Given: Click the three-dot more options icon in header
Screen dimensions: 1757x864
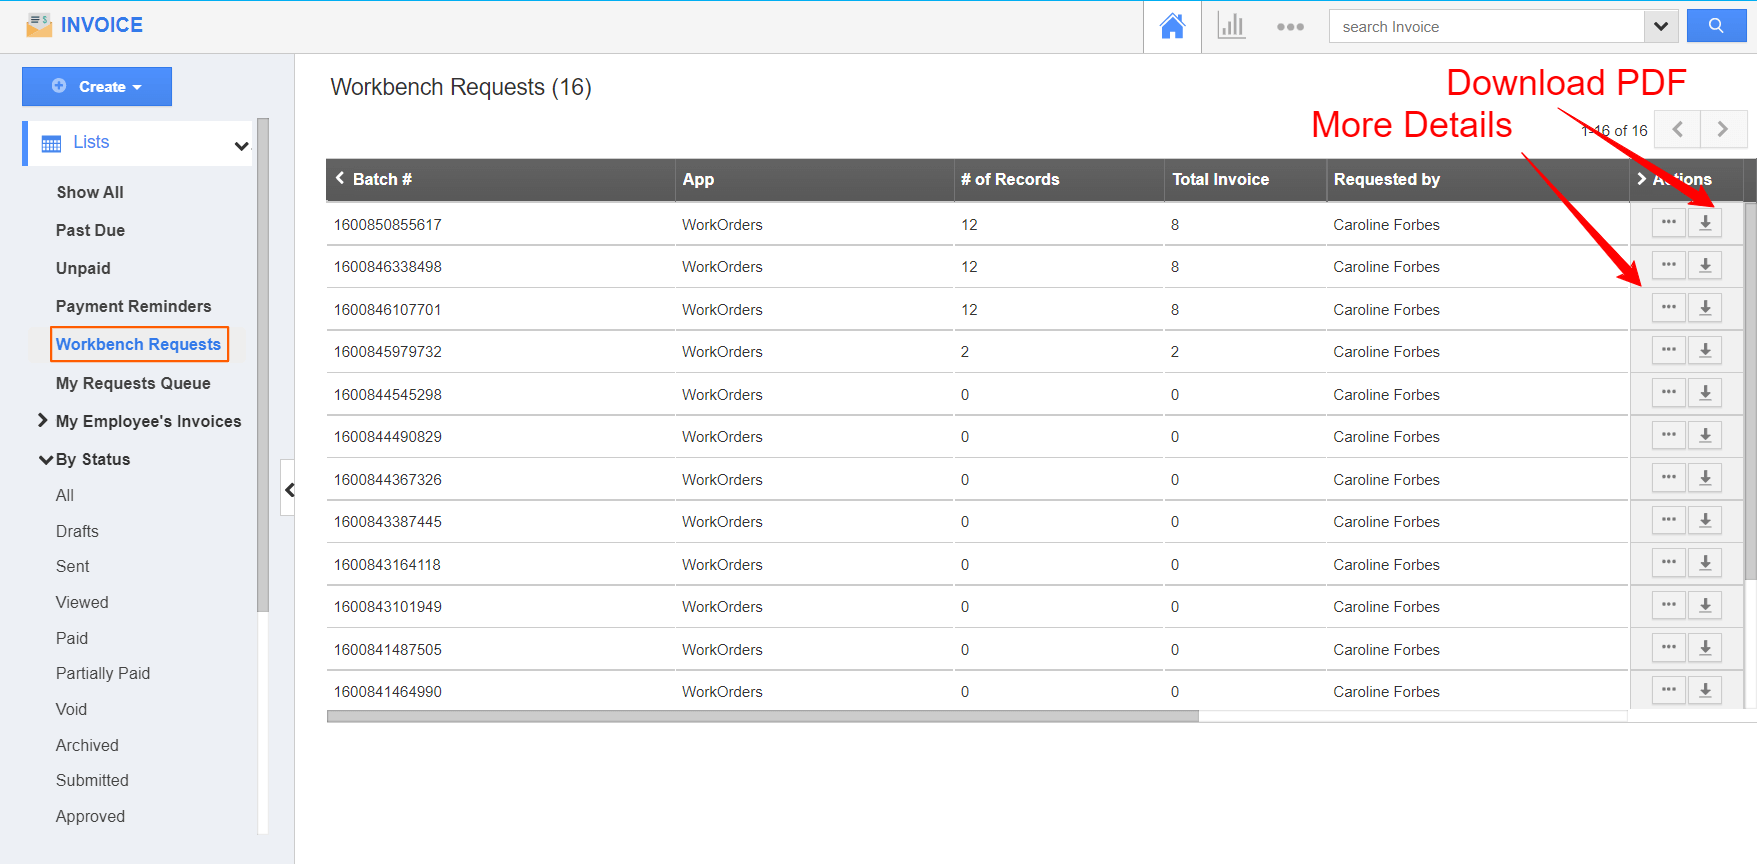Looking at the screenshot, I should click(x=1290, y=27).
